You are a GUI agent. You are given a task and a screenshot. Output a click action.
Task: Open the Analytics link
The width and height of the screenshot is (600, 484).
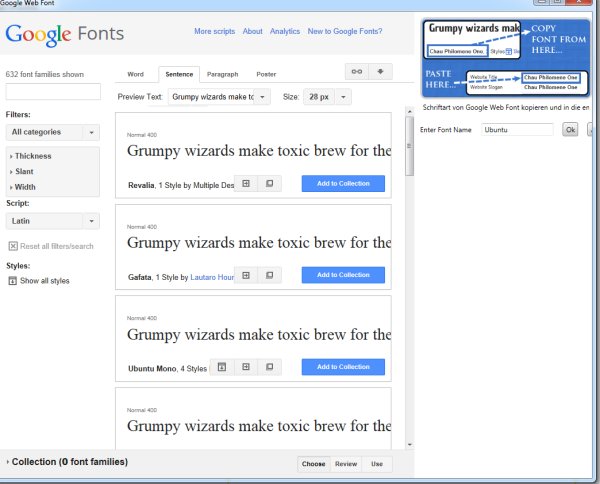coord(285,31)
